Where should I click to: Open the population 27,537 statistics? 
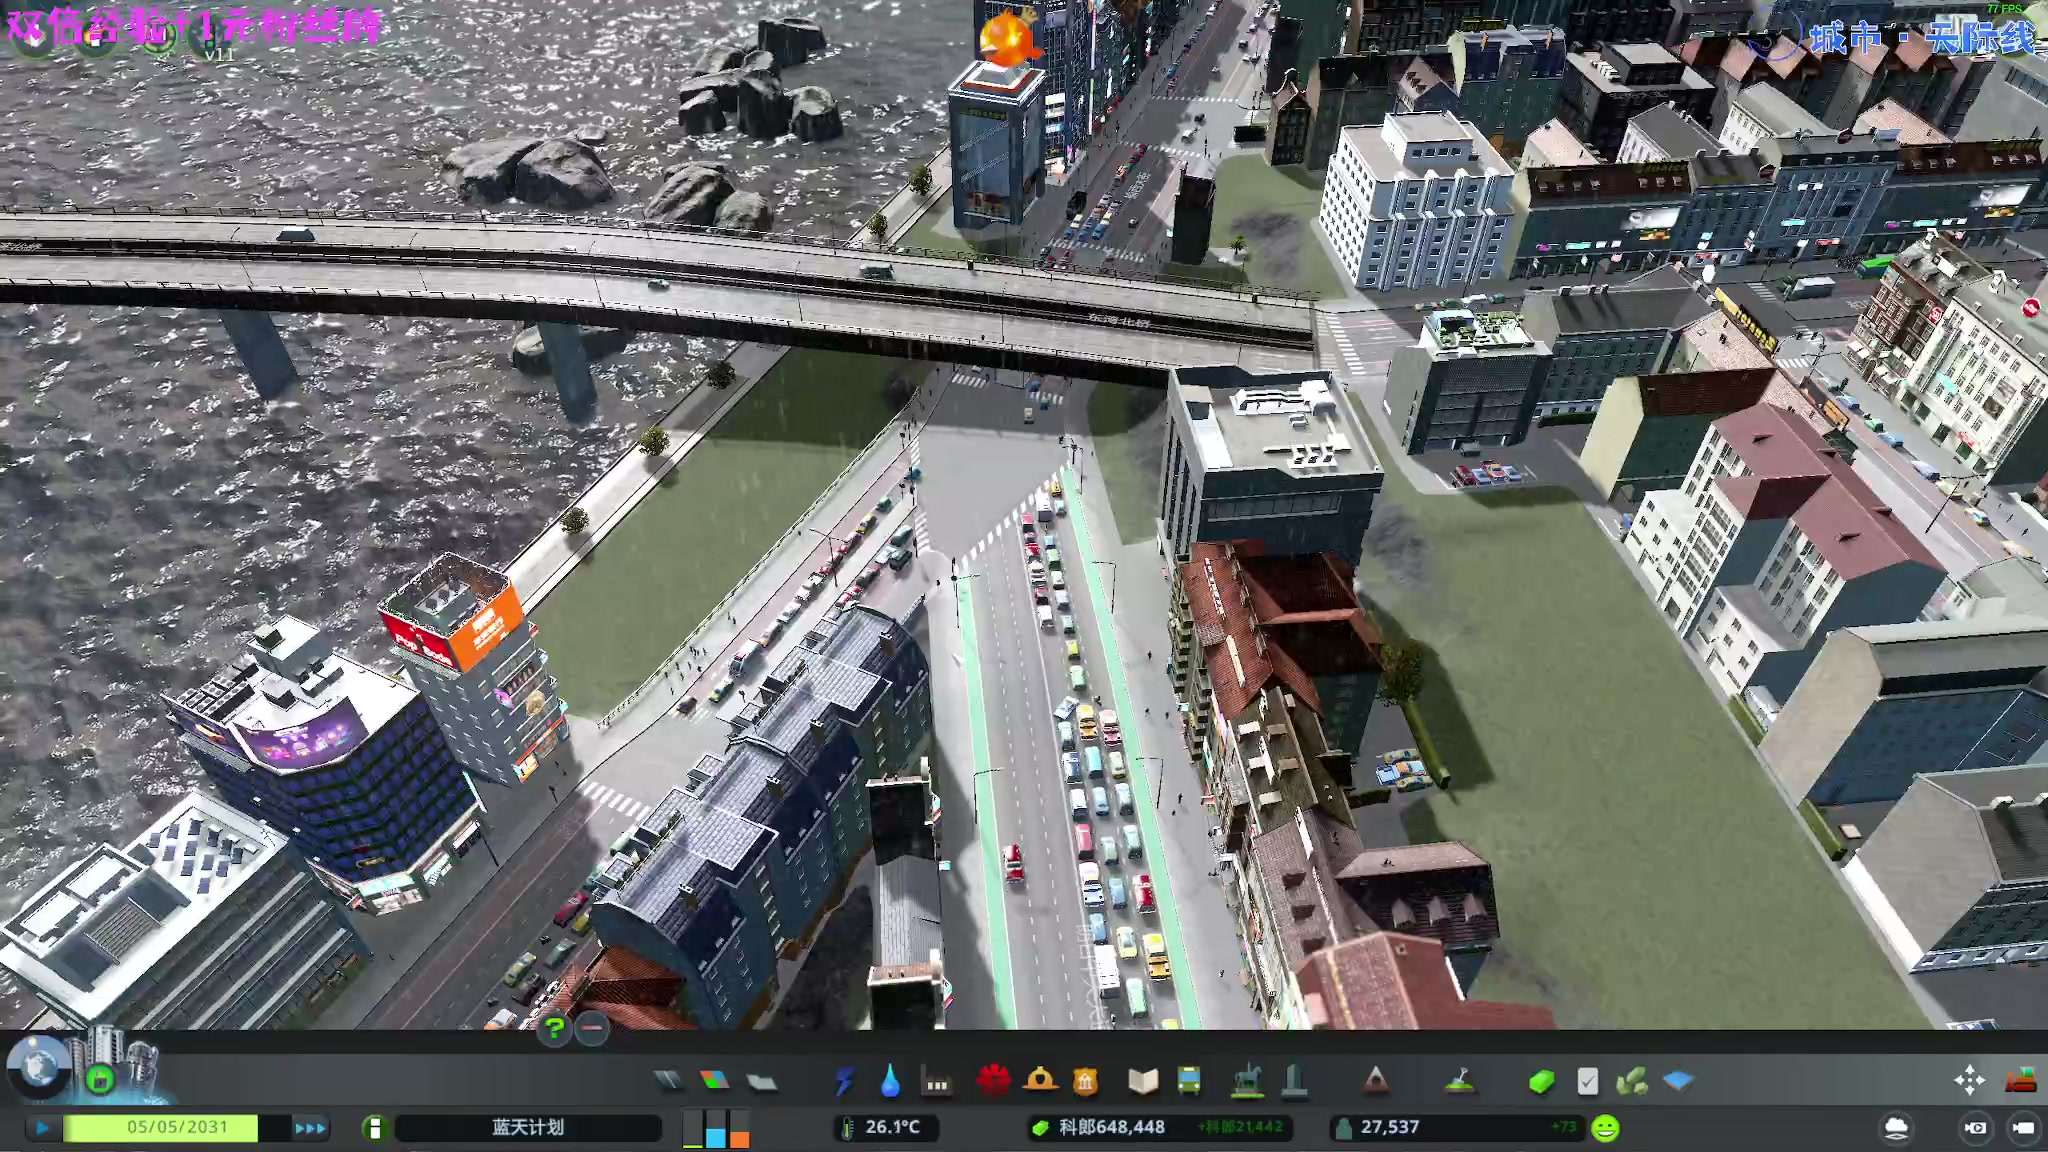pos(1389,1128)
